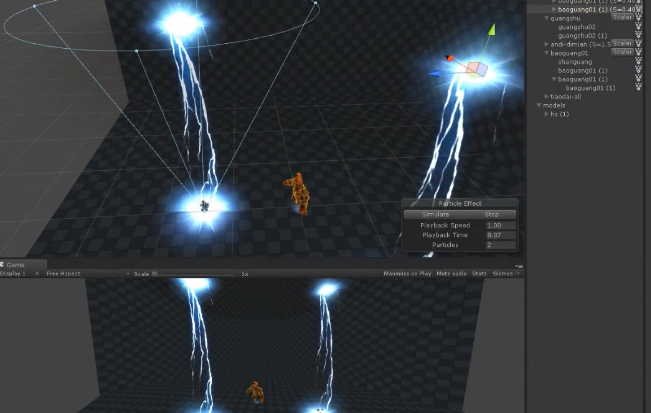Image resolution: width=651 pixels, height=413 pixels.
Task: Toggle Maximize on Play
Action: tap(407, 274)
